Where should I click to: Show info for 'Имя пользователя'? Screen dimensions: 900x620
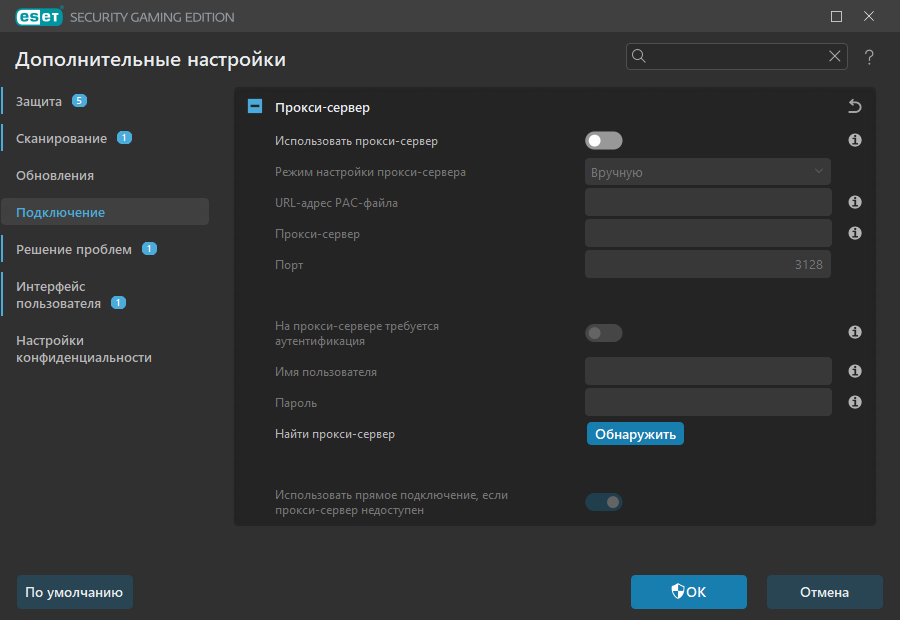[x=855, y=371]
